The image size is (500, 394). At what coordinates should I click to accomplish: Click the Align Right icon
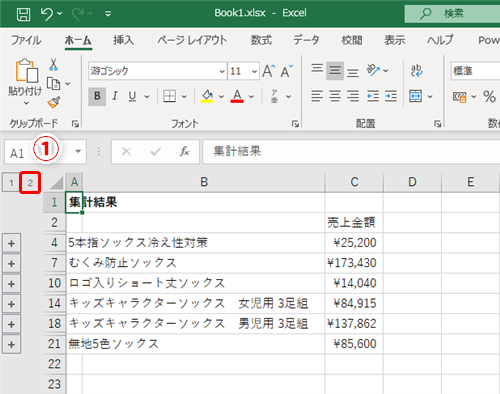(x=353, y=96)
